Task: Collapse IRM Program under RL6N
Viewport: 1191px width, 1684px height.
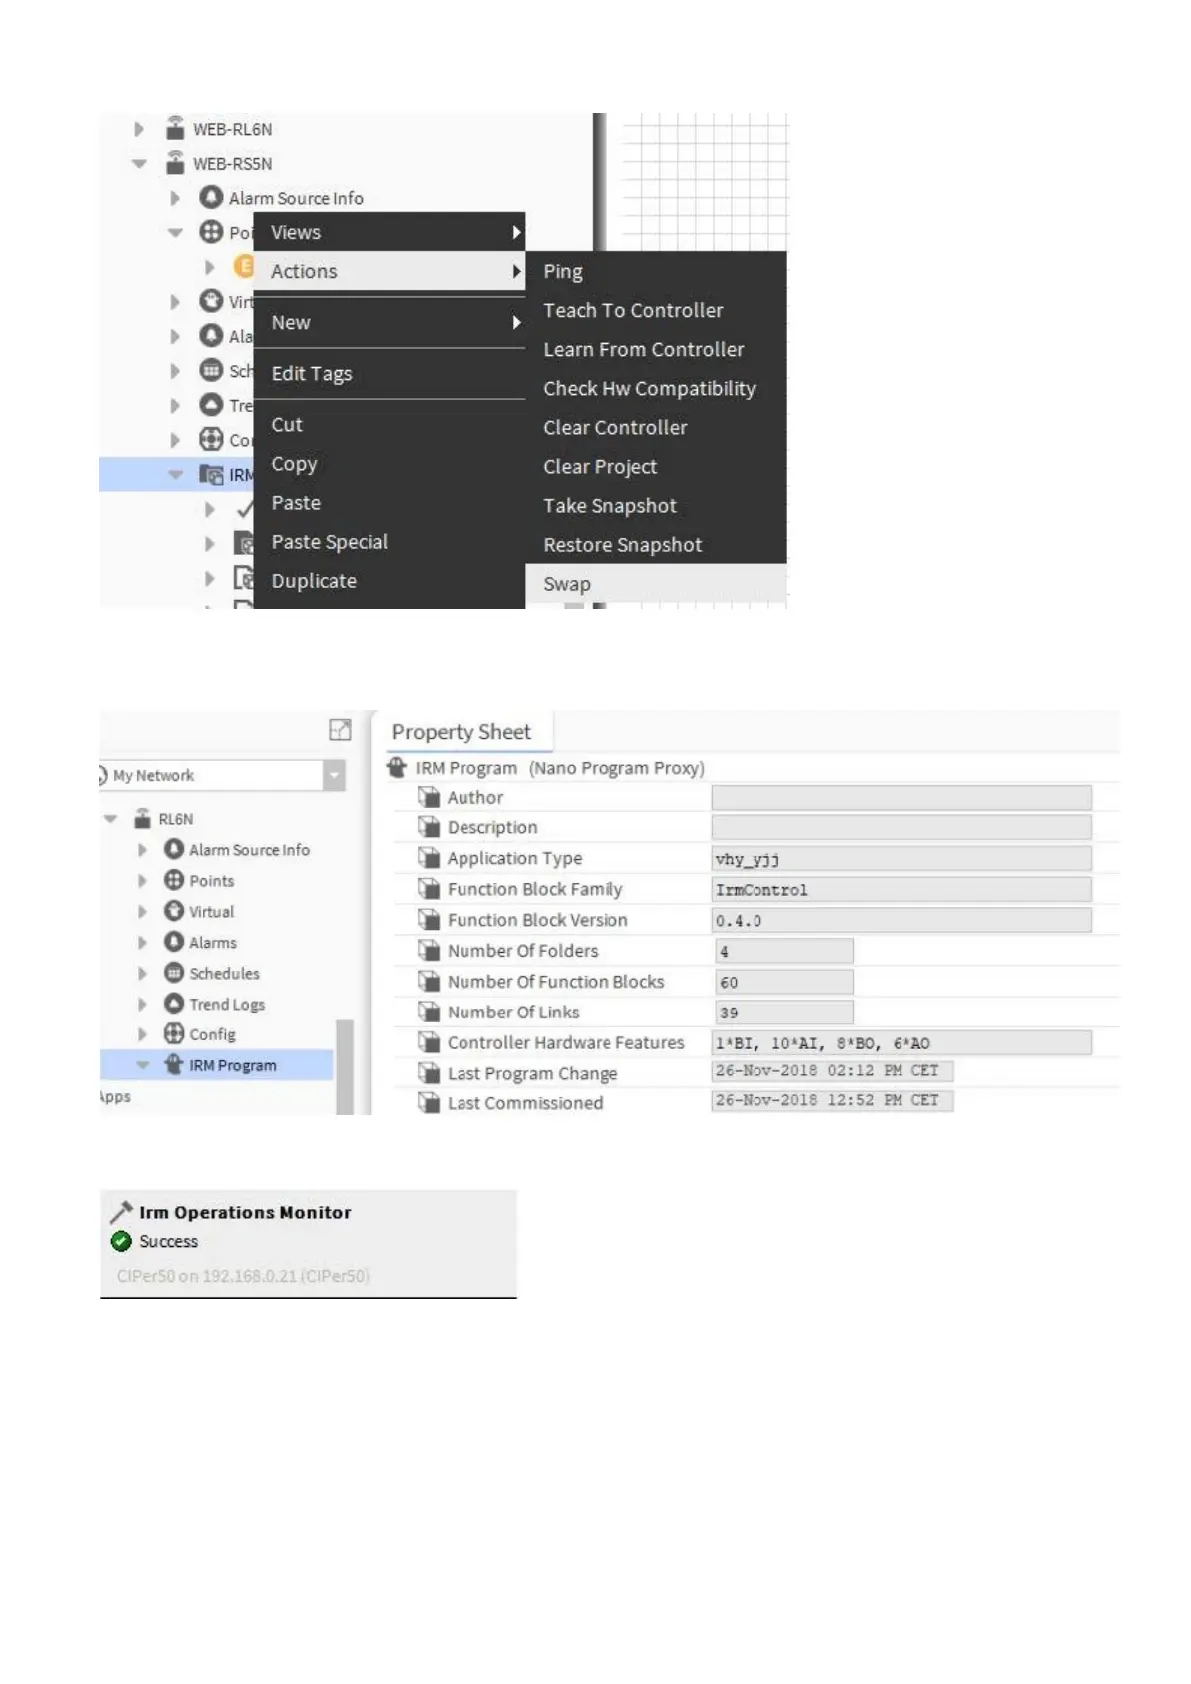Action: point(143,1065)
